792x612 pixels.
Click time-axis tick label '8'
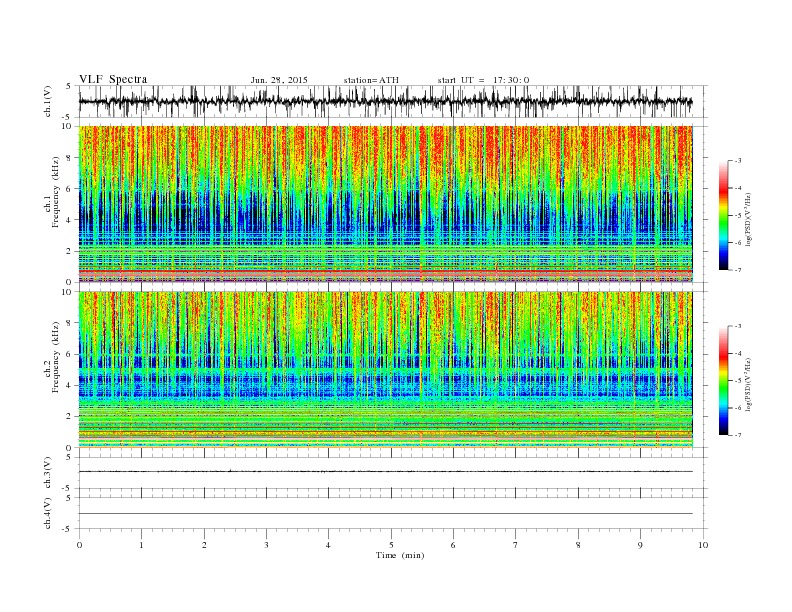tap(578, 545)
